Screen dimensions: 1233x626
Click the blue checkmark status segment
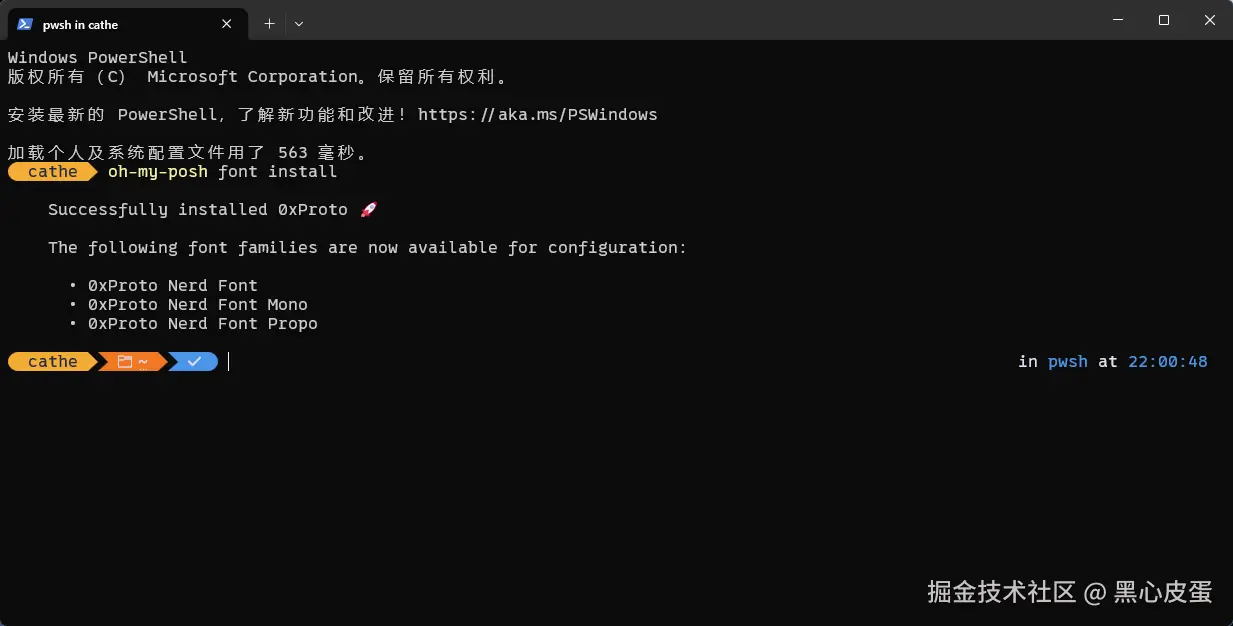[194, 362]
